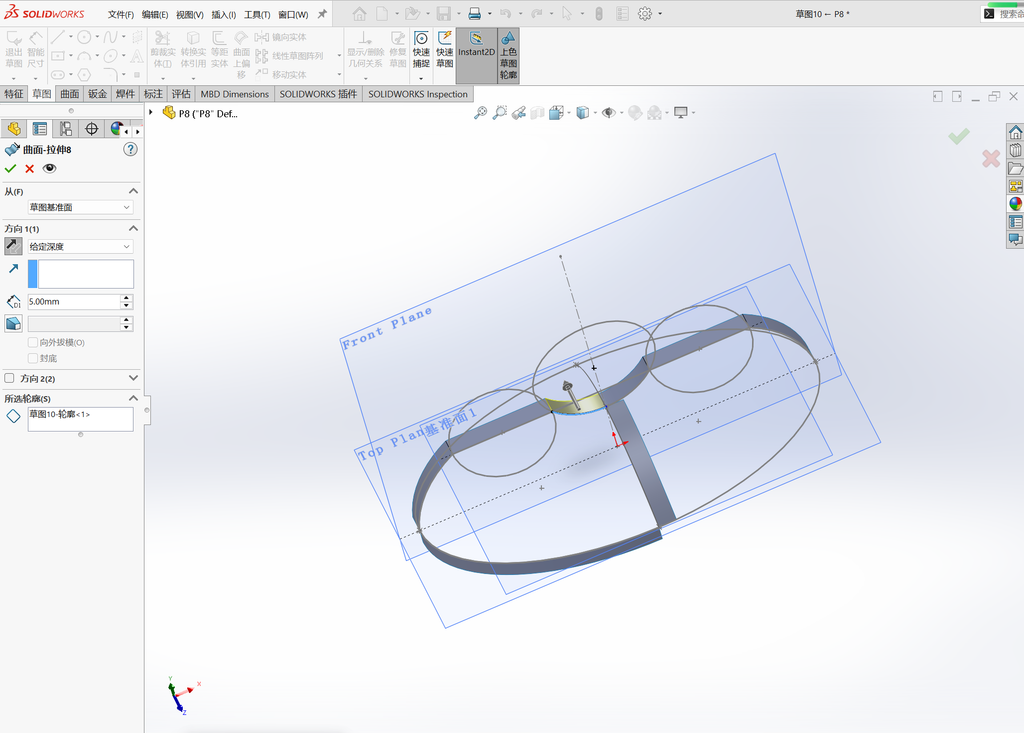This screenshot has width=1024, height=733.
Task: Open the ConfigurationManager tab
Action: (x=65, y=129)
